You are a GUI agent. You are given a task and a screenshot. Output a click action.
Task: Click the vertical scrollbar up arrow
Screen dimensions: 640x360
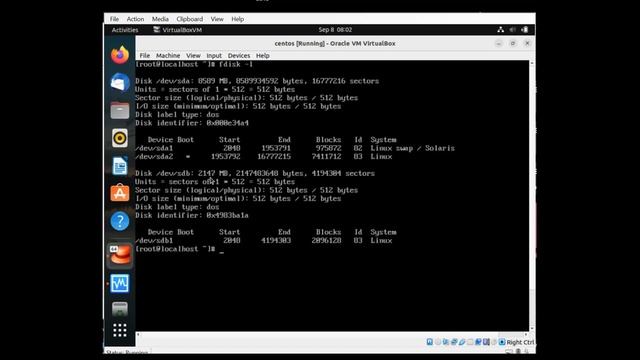531,64
